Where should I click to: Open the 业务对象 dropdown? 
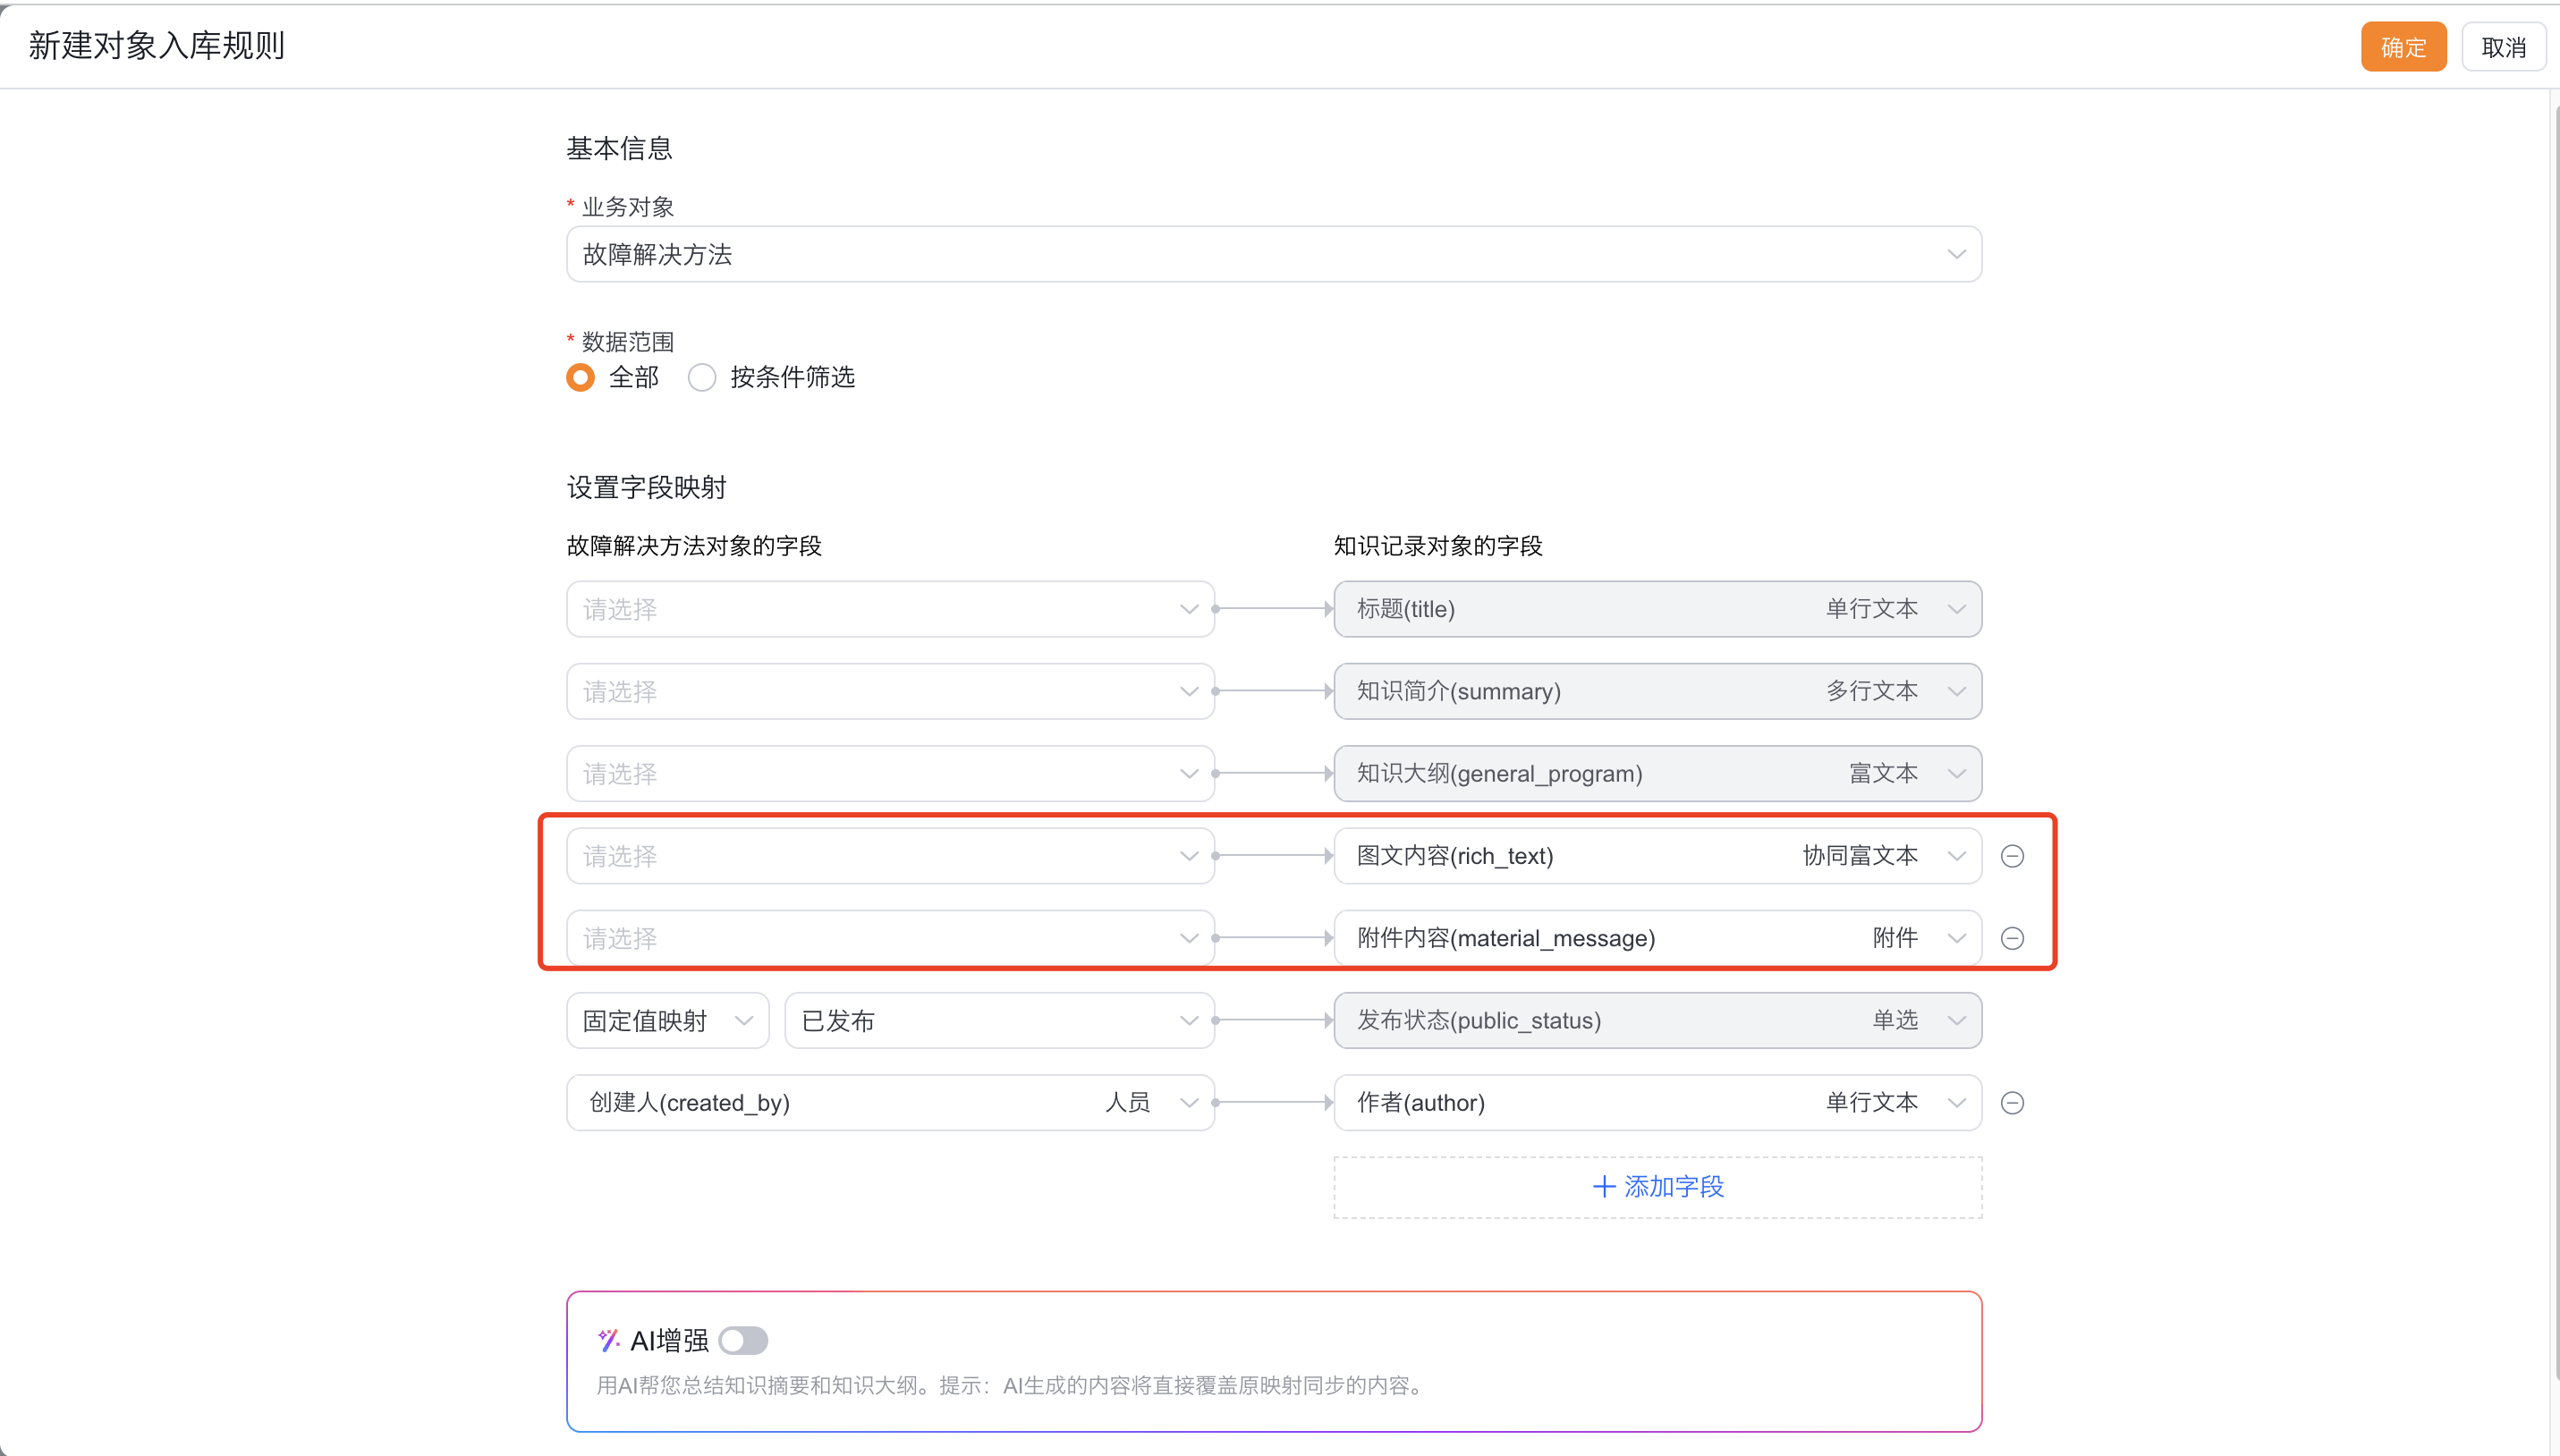[1273, 254]
